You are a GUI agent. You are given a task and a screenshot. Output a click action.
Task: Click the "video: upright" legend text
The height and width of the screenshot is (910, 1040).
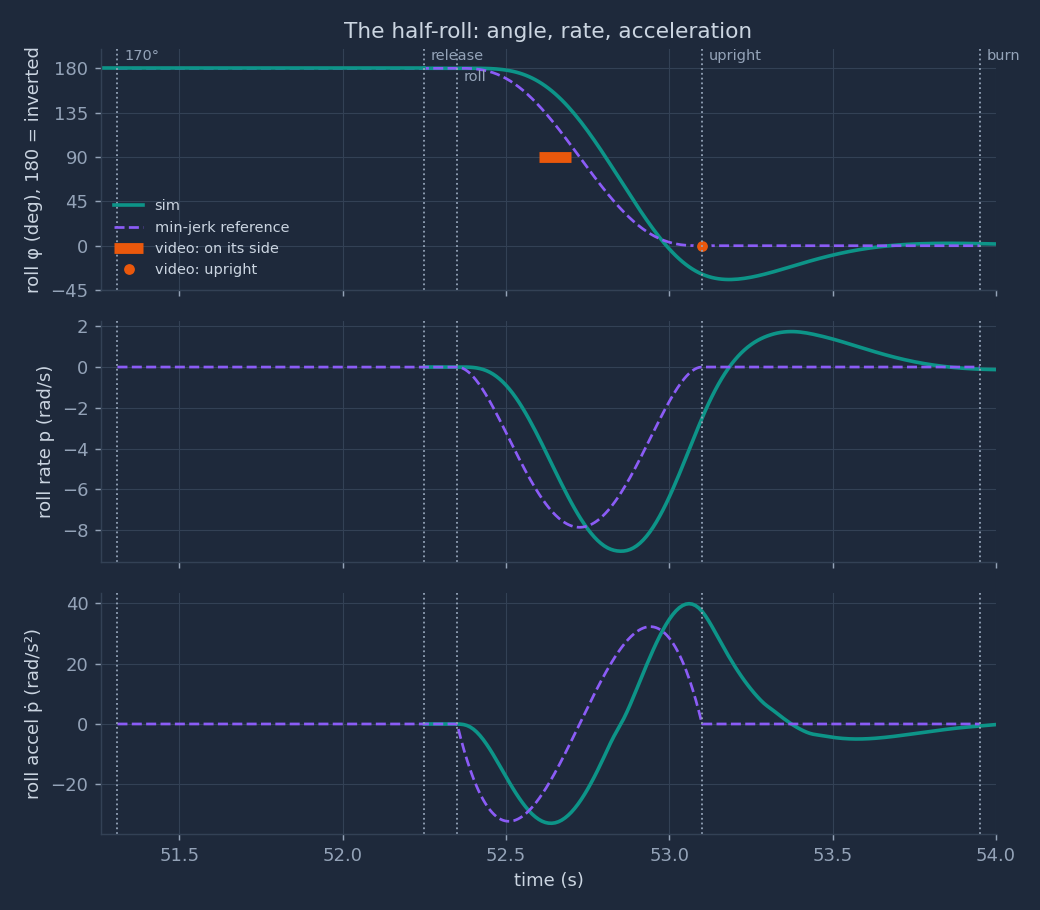click(206, 269)
